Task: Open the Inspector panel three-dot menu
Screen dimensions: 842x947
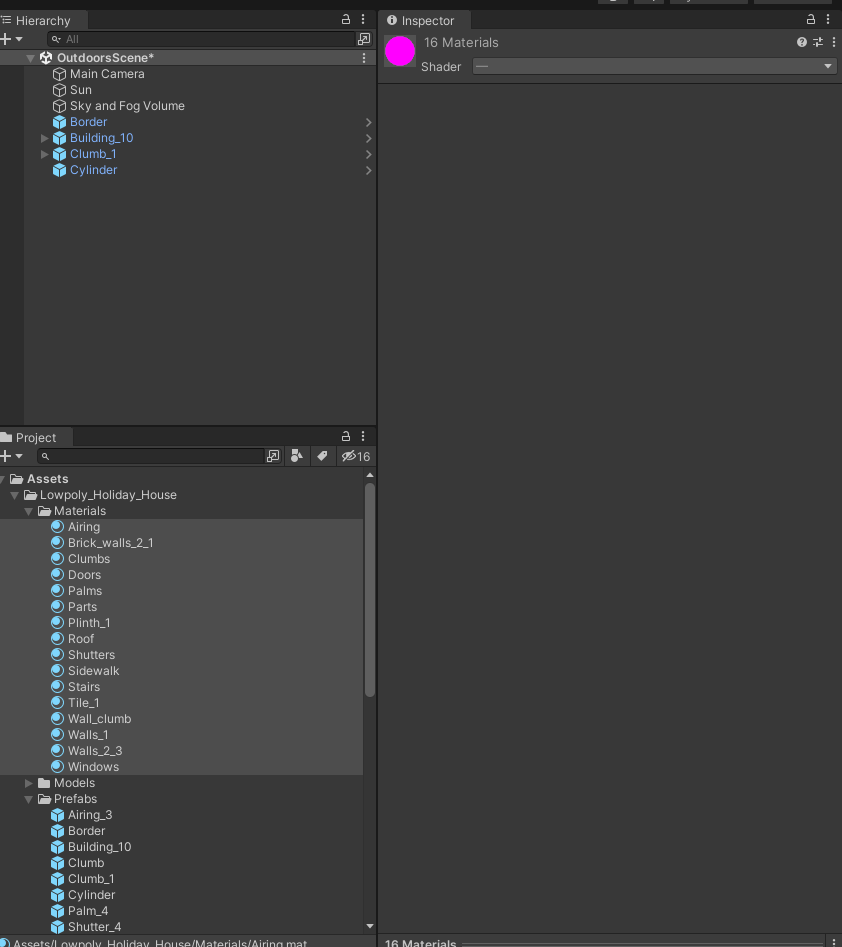Action: 828,20
